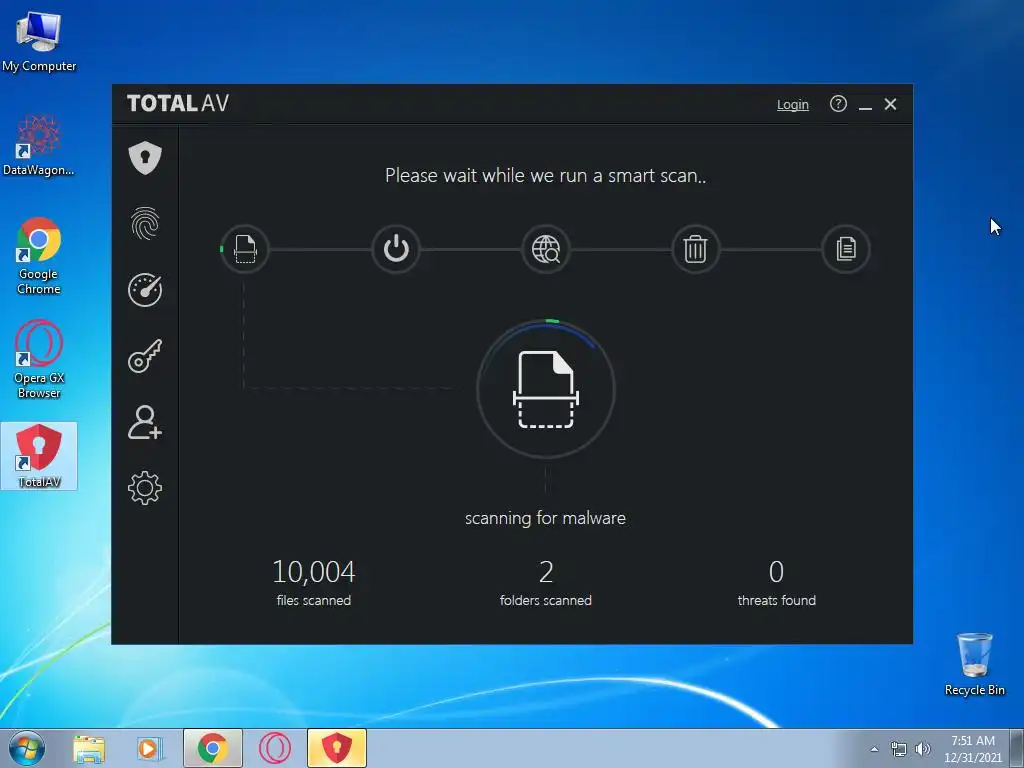Screen dimensions: 1024x768
Task: Show hidden tray icons arrow
Action: click(874, 749)
